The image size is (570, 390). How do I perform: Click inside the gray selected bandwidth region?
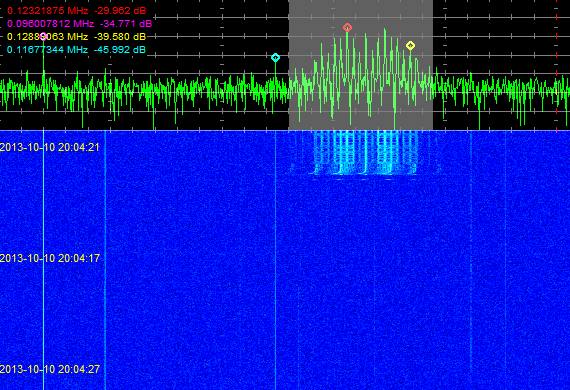pos(361,65)
